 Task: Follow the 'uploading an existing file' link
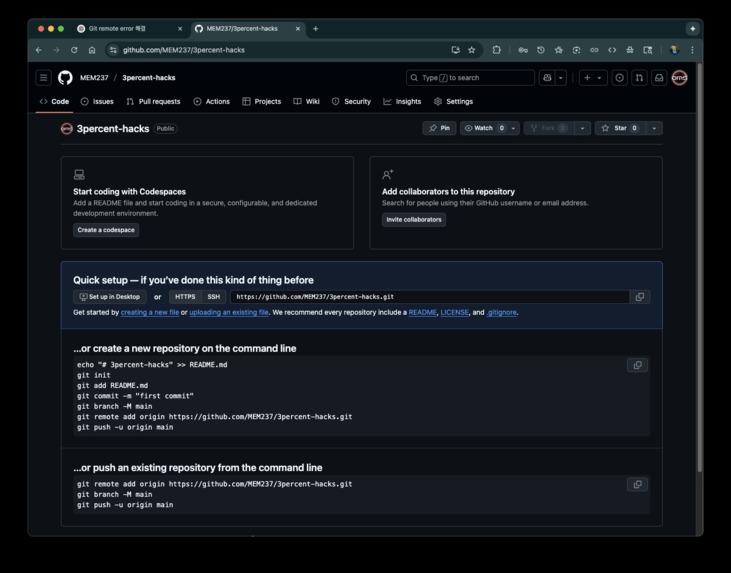click(228, 312)
